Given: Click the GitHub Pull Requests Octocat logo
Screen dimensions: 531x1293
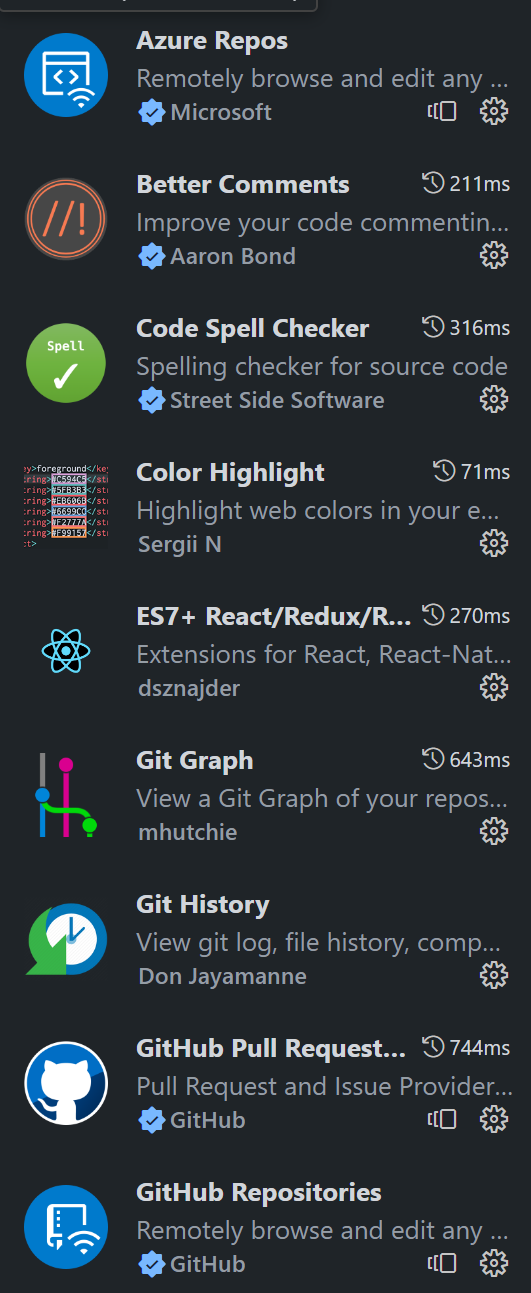Looking at the screenshot, I should pos(66,1083).
